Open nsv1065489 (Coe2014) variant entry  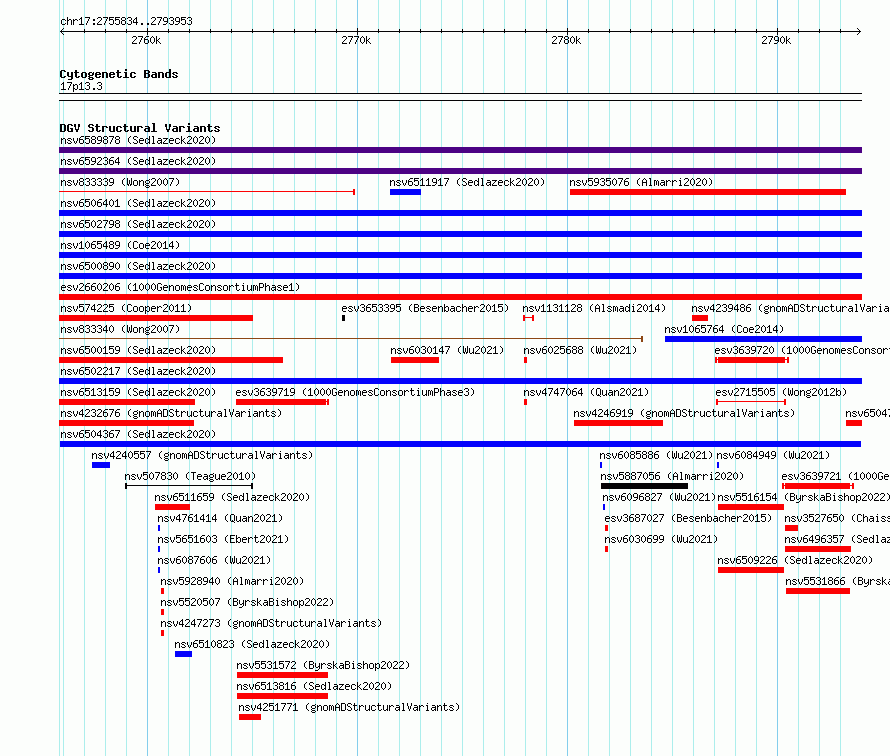pos(120,245)
